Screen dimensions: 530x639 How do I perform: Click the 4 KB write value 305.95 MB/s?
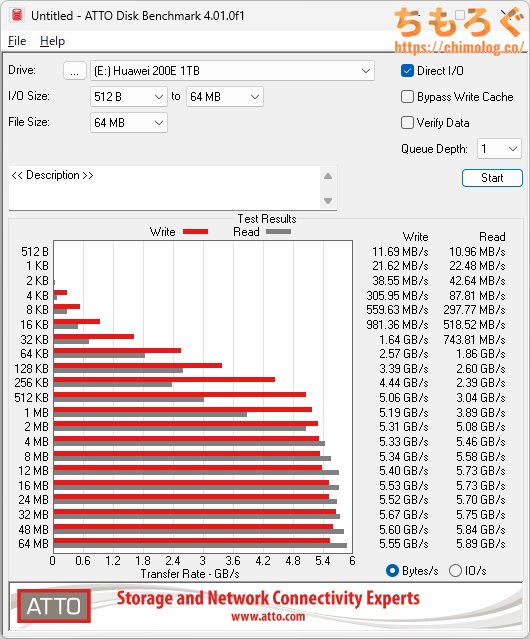tap(397, 295)
